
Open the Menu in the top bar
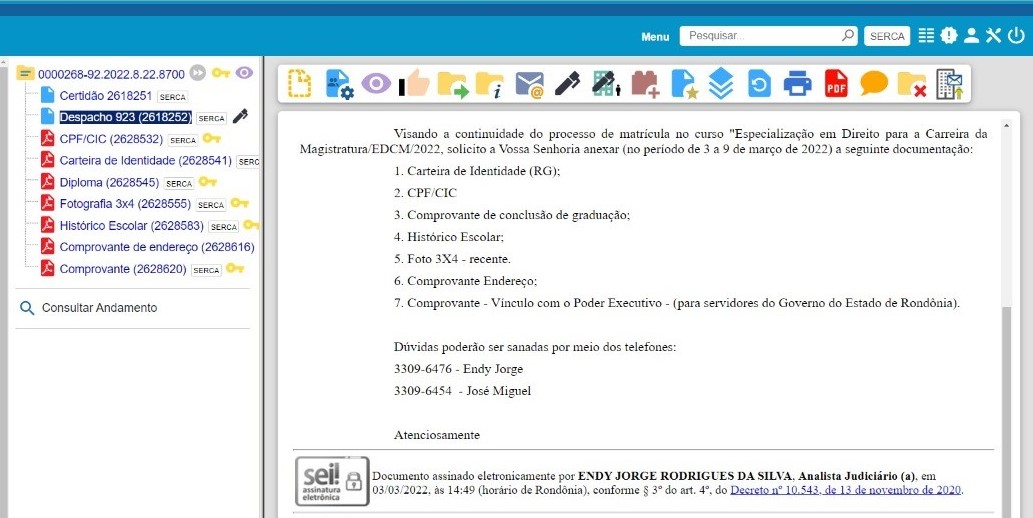pos(655,36)
